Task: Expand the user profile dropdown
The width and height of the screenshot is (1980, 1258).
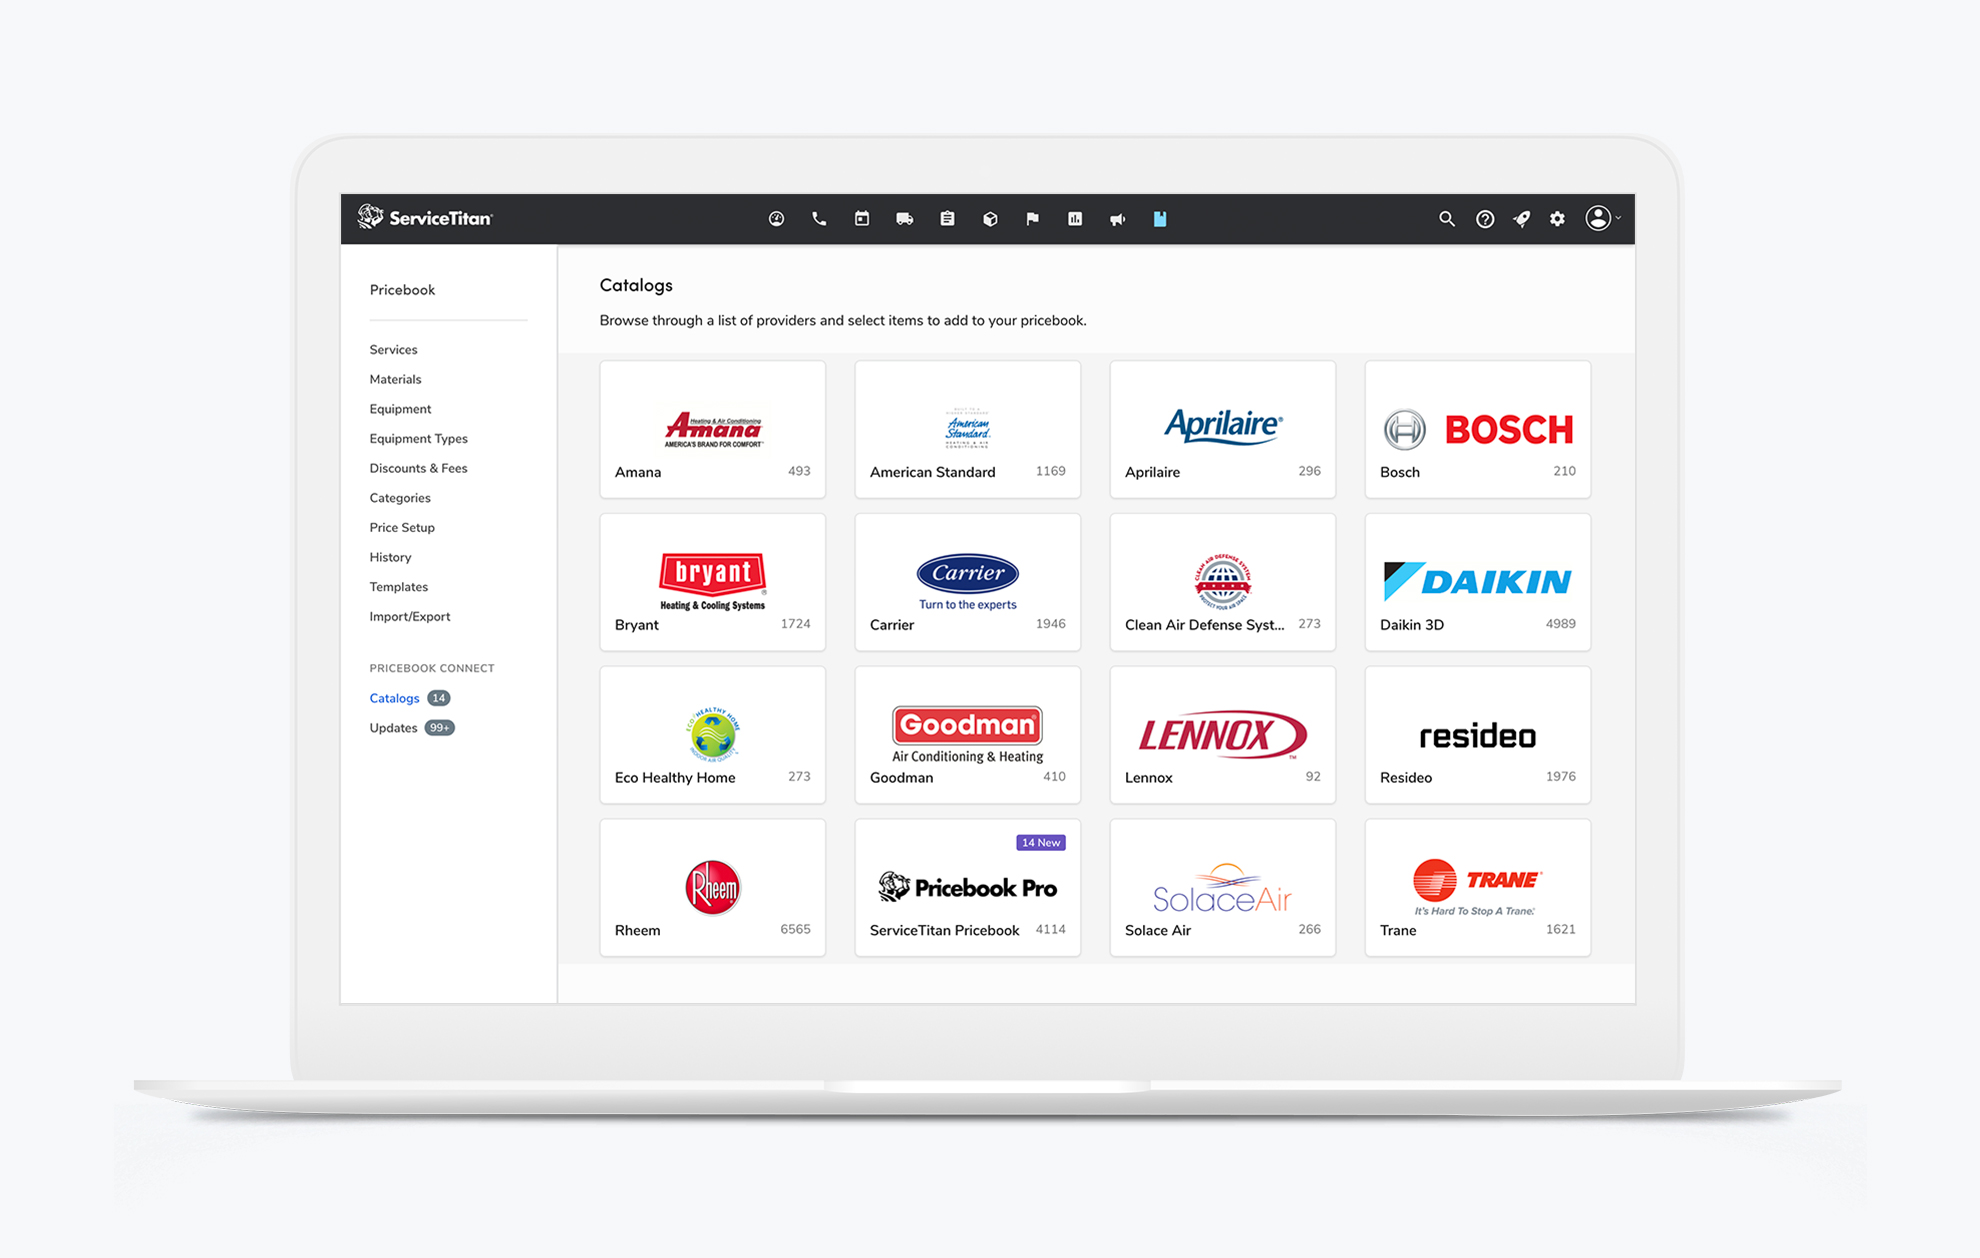Action: point(1602,219)
